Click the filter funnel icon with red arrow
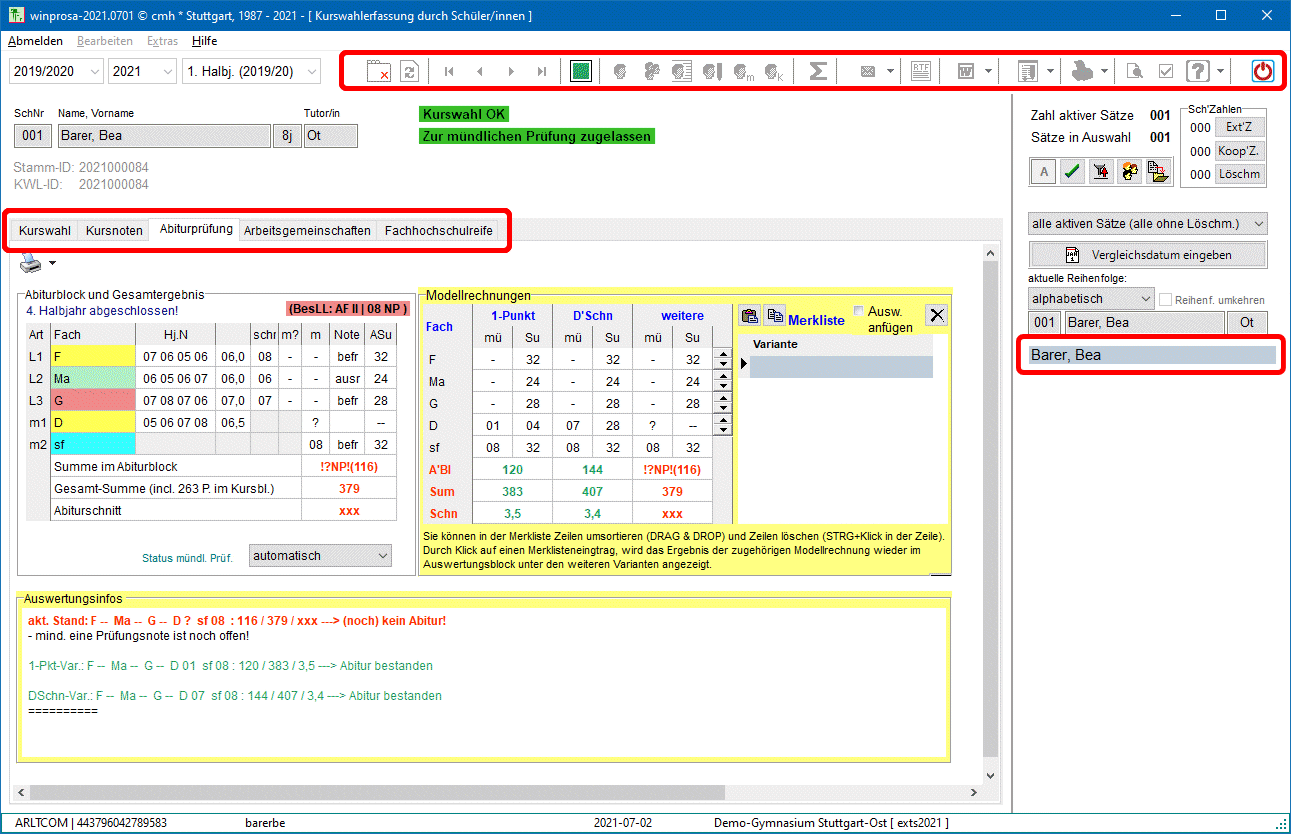This screenshot has height=834, width=1291. click(1101, 173)
